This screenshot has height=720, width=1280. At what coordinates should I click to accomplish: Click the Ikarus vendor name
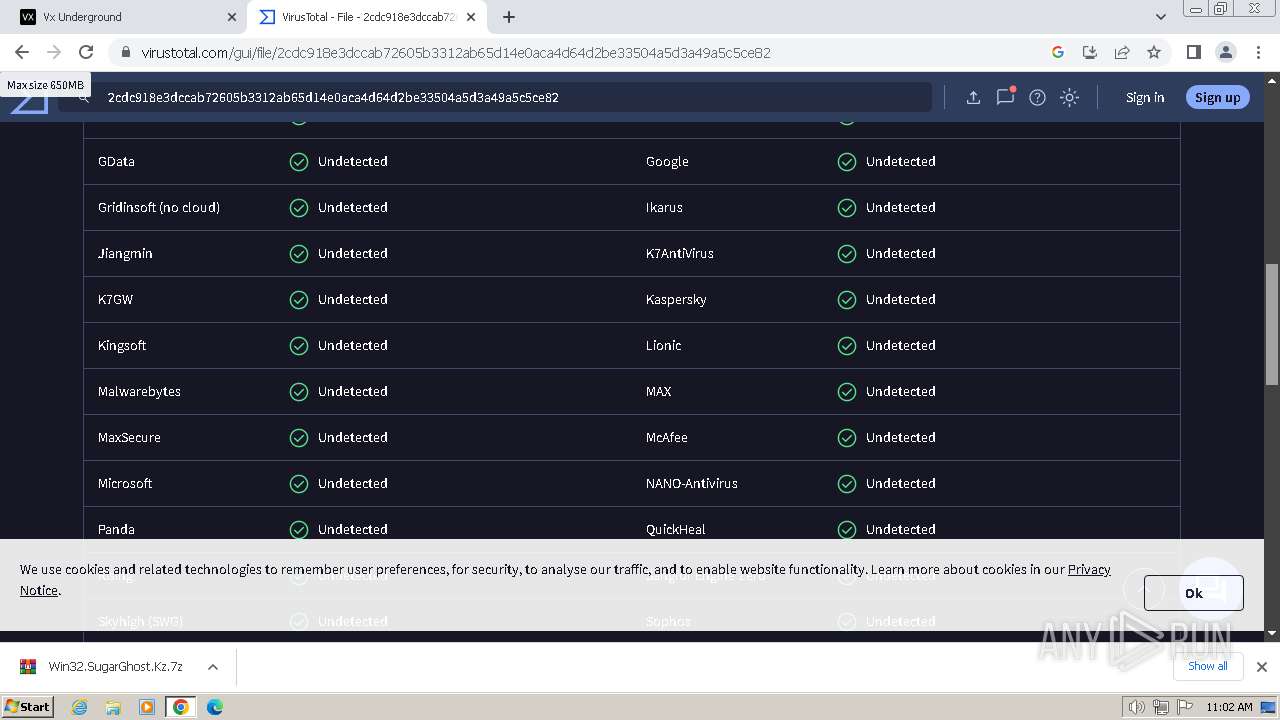pos(664,207)
